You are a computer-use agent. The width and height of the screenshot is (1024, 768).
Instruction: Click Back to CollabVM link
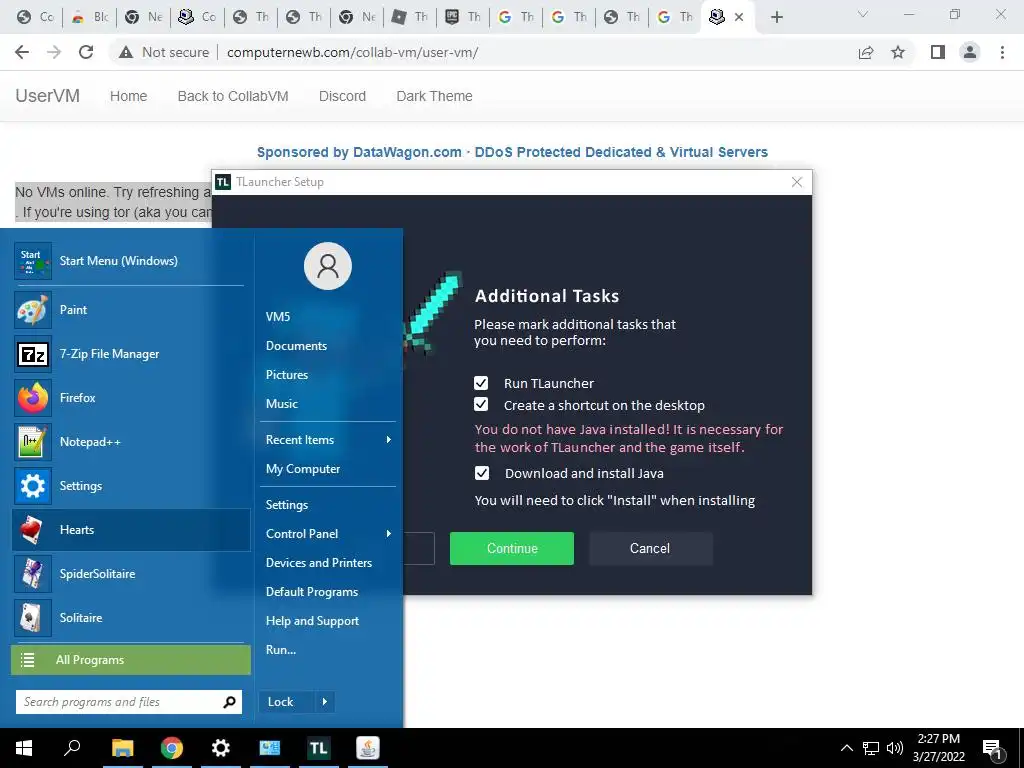pos(233,96)
